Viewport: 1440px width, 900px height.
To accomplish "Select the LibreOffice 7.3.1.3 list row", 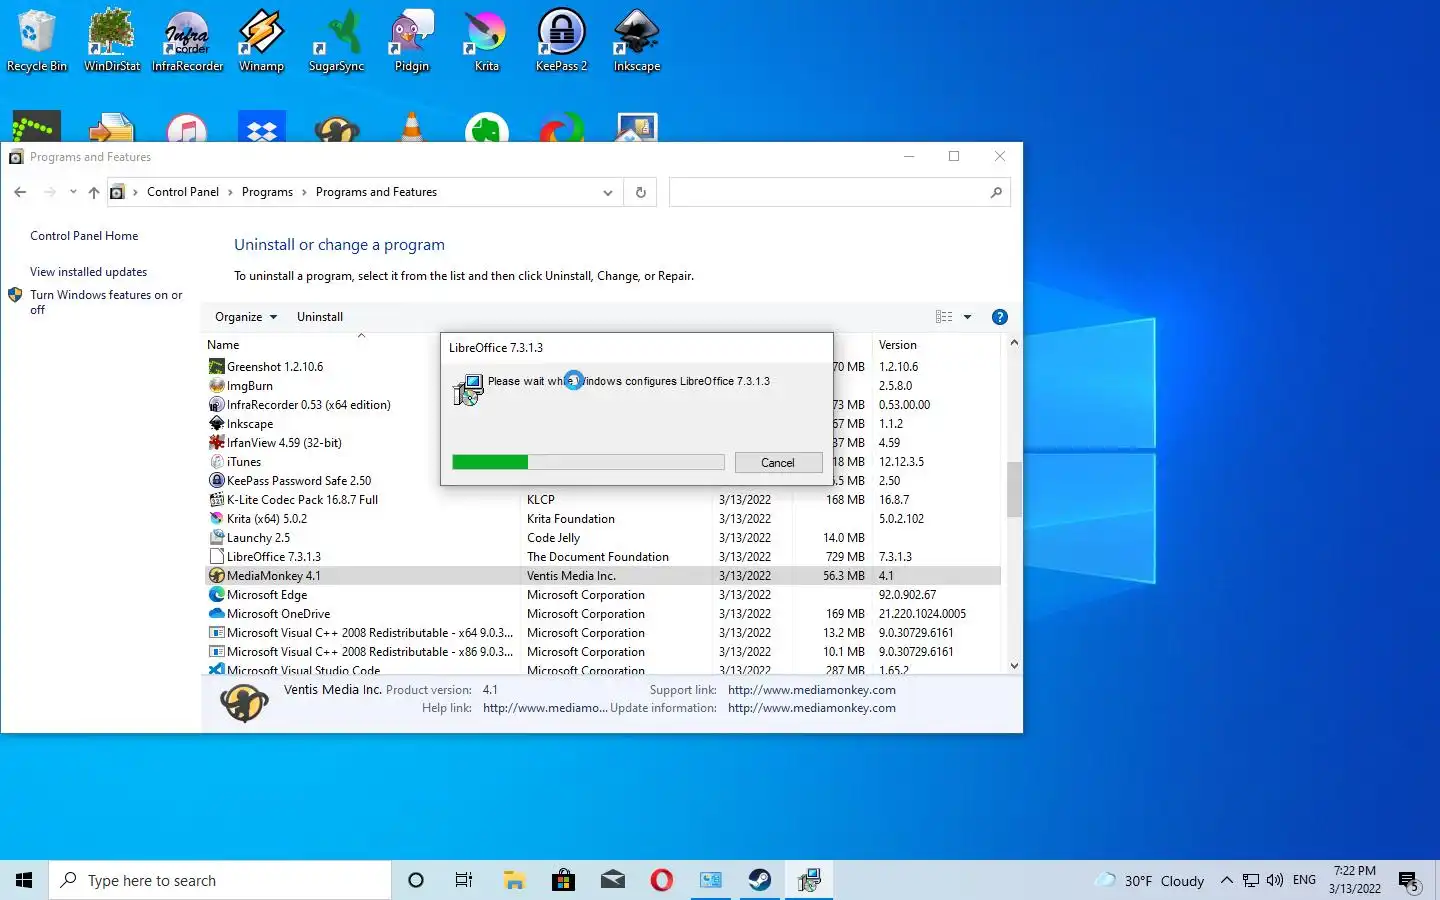I will click(602, 557).
